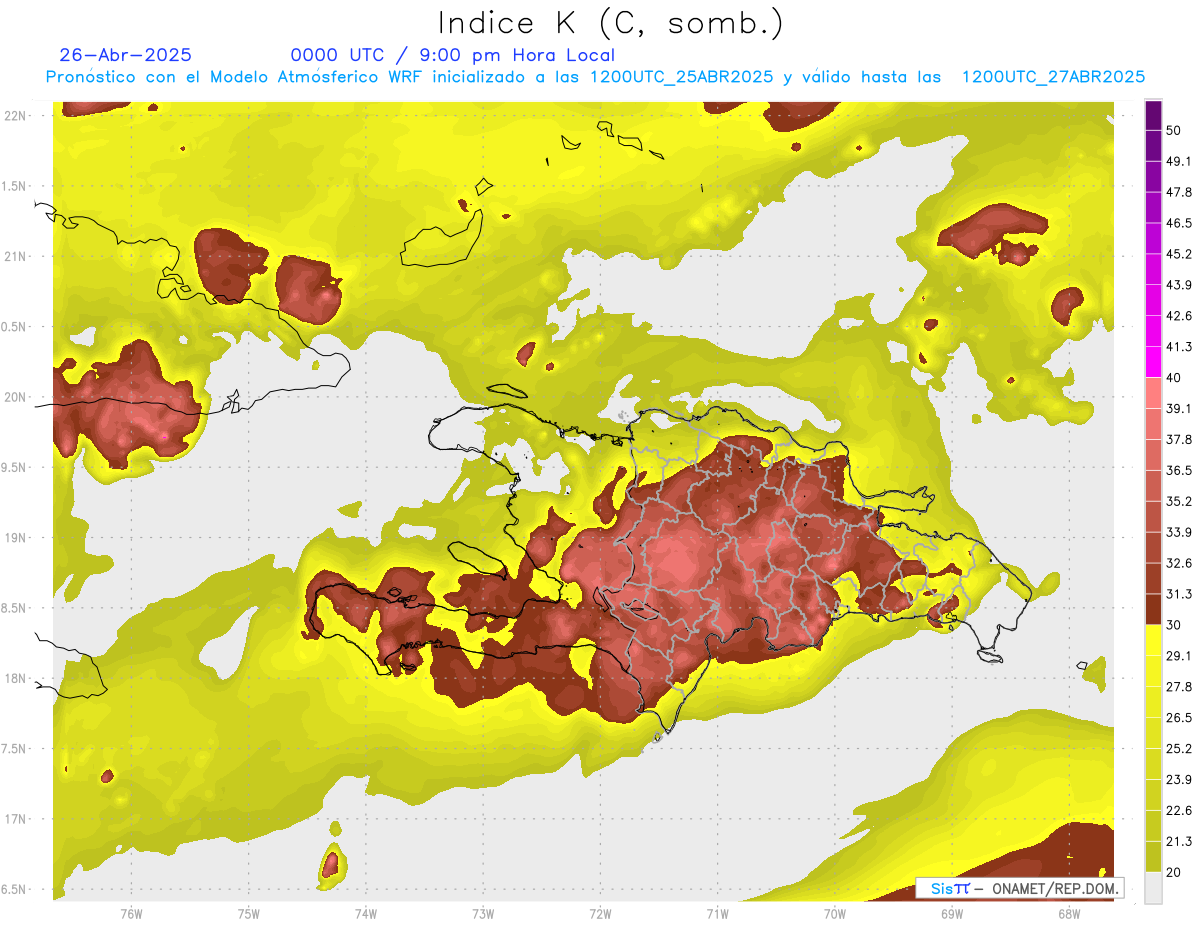Click the "1200UTC_25ABR2025" initialization time

[x=681, y=77]
